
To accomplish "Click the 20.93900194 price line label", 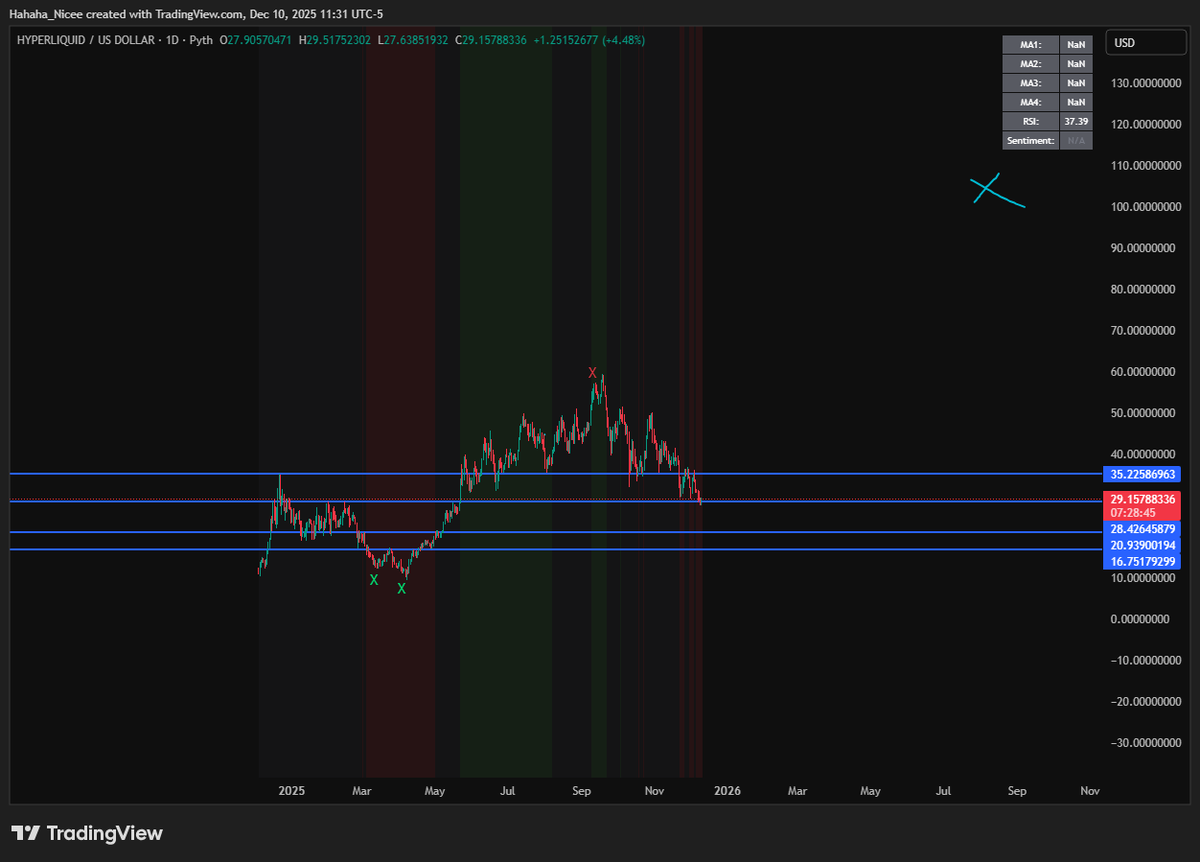I will [x=1144, y=545].
